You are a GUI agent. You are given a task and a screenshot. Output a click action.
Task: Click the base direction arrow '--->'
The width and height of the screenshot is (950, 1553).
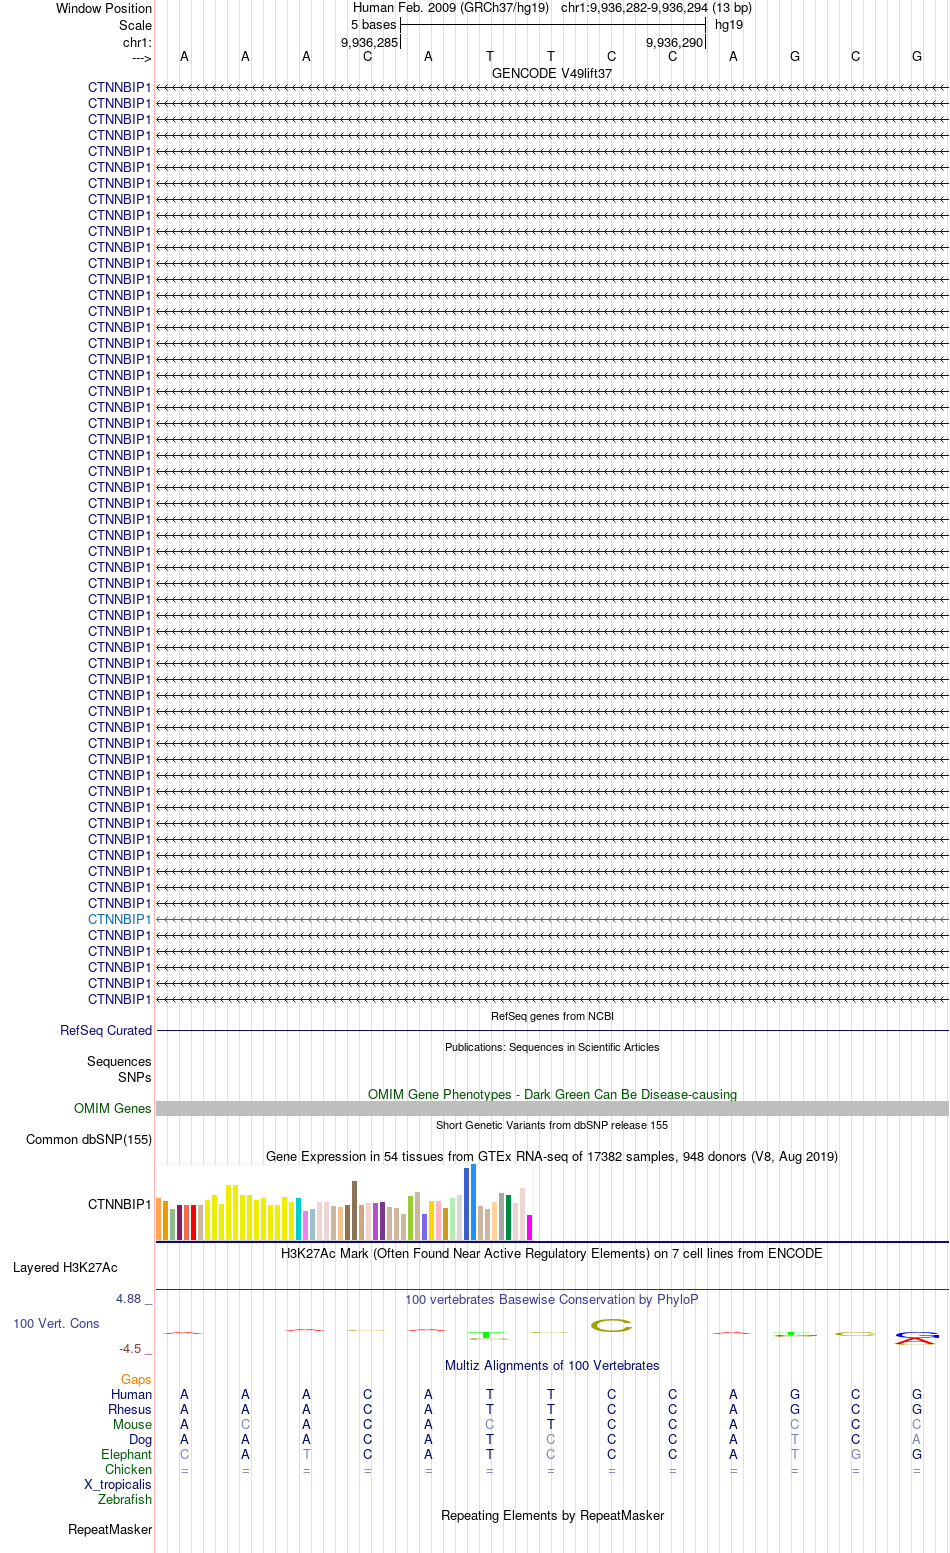[141, 58]
